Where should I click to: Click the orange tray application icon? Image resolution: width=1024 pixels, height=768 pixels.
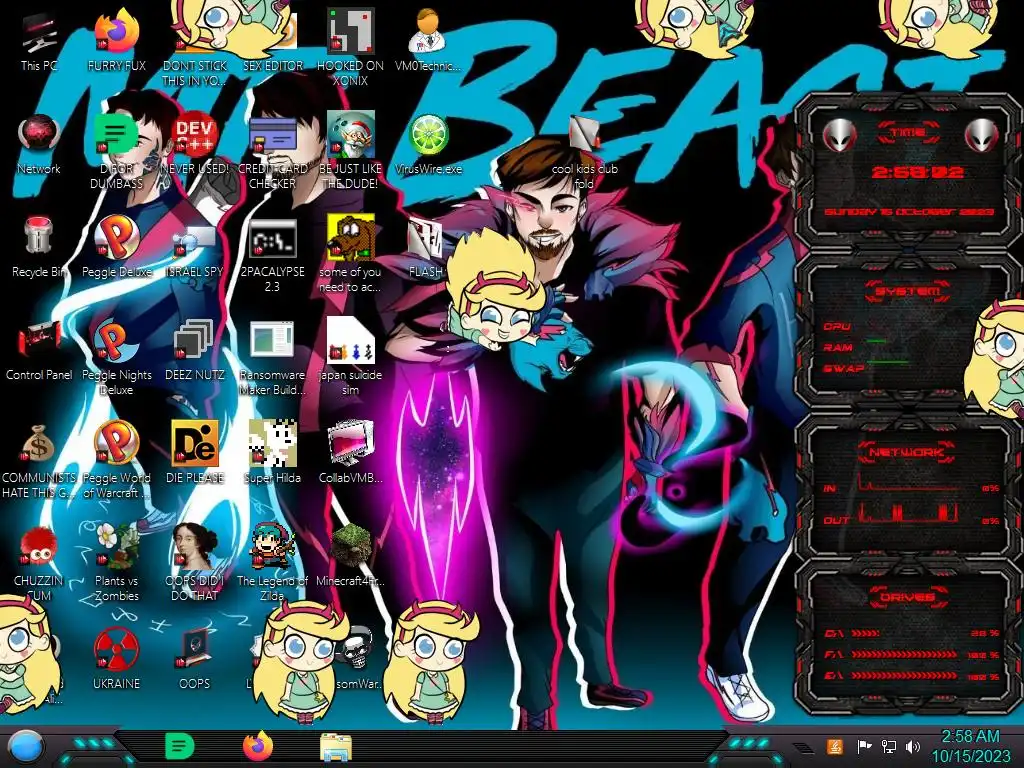point(834,746)
